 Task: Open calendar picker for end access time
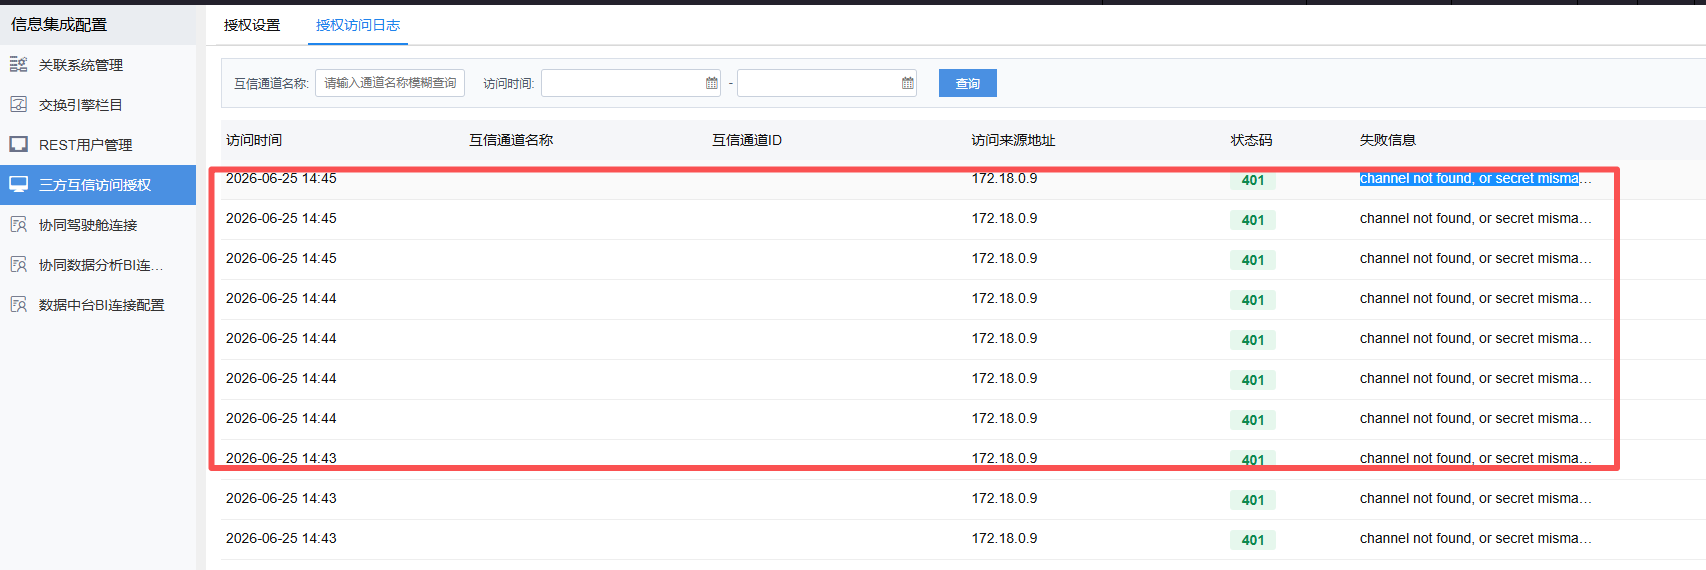[x=908, y=83]
